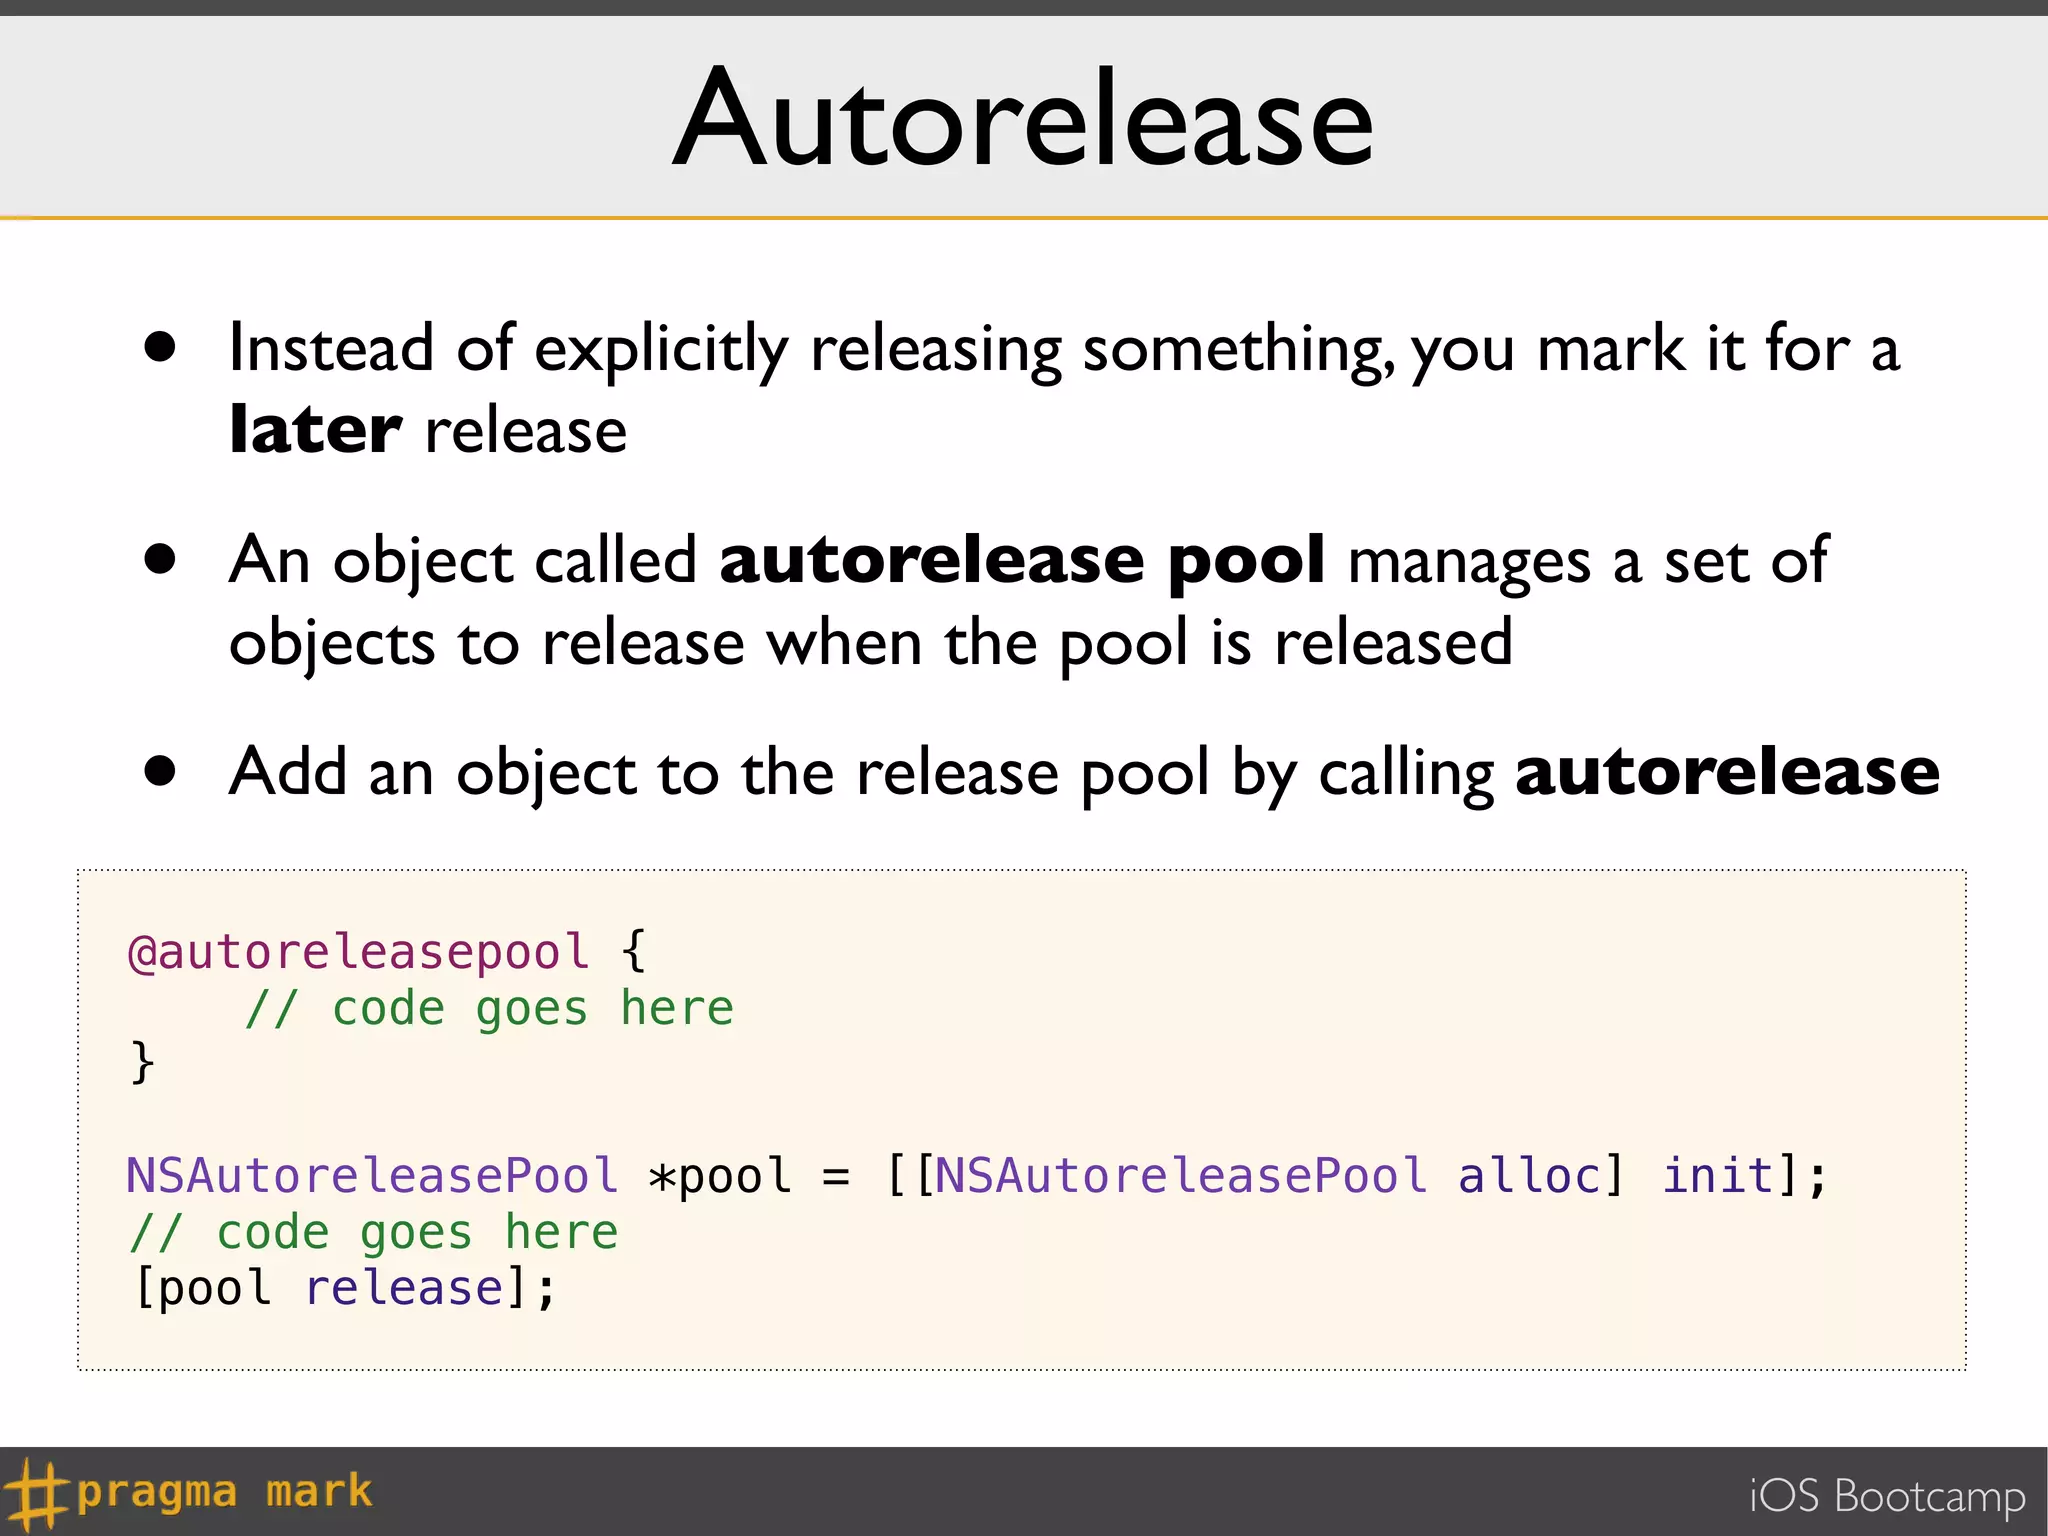Click the pragma mark hash logo
This screenshot has height=1536, width=2048.
pyautogui.click(x=36, y=1494)
